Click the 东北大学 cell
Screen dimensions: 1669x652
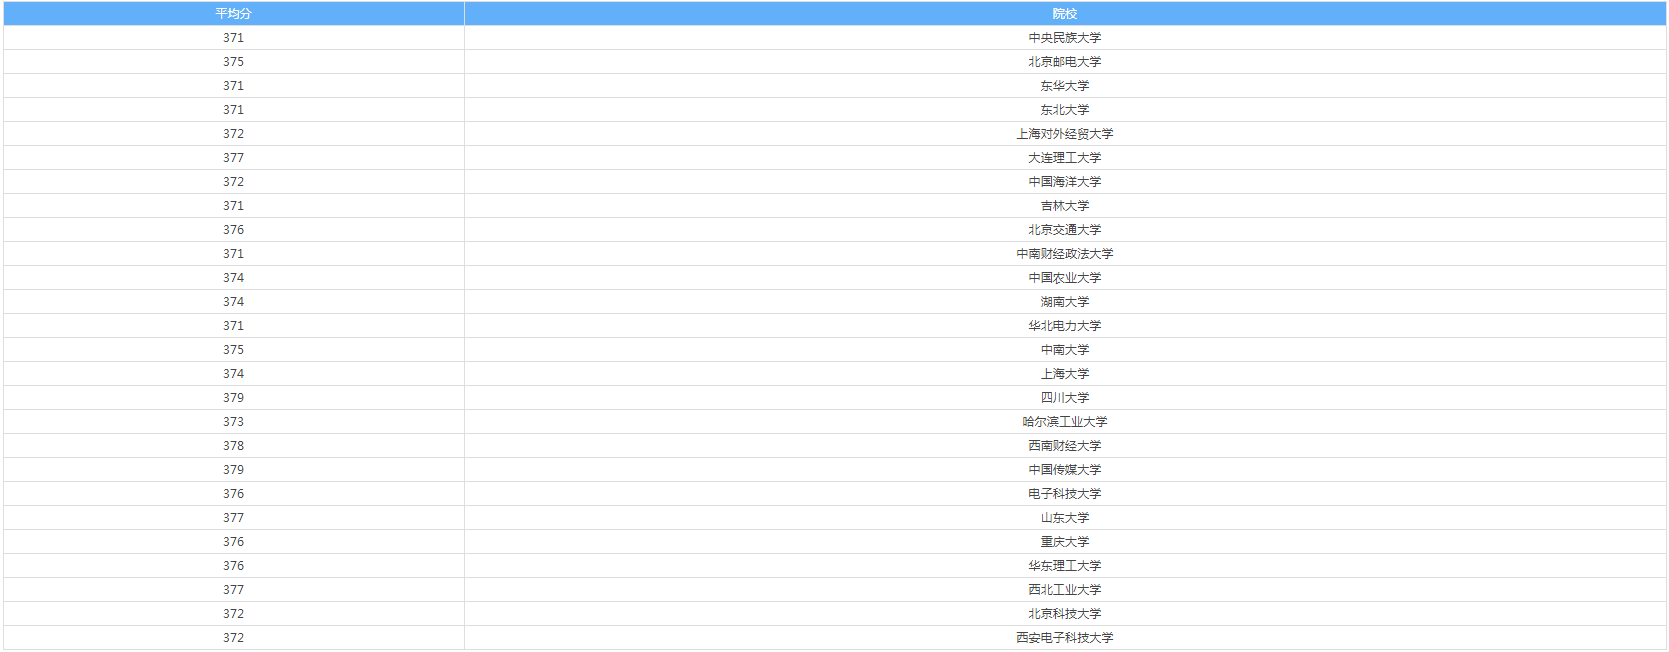tap(1065, 110)
